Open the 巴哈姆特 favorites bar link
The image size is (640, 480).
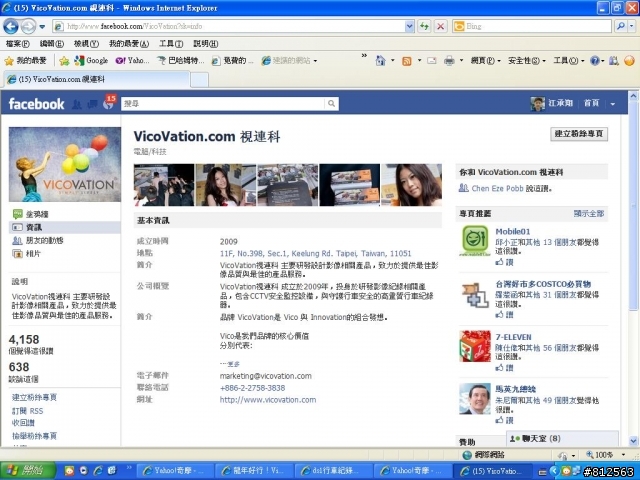(180, 61)
